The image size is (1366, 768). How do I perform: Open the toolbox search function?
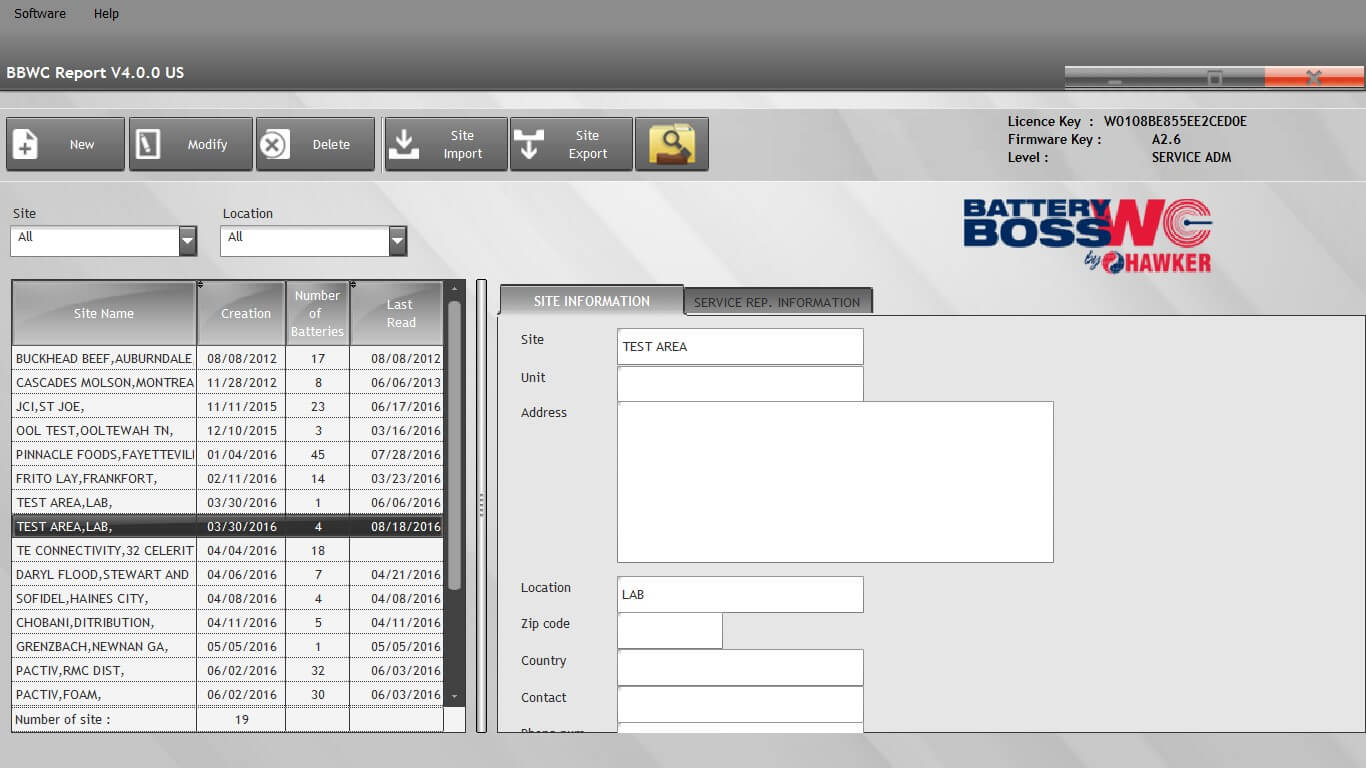pos(671,144)
